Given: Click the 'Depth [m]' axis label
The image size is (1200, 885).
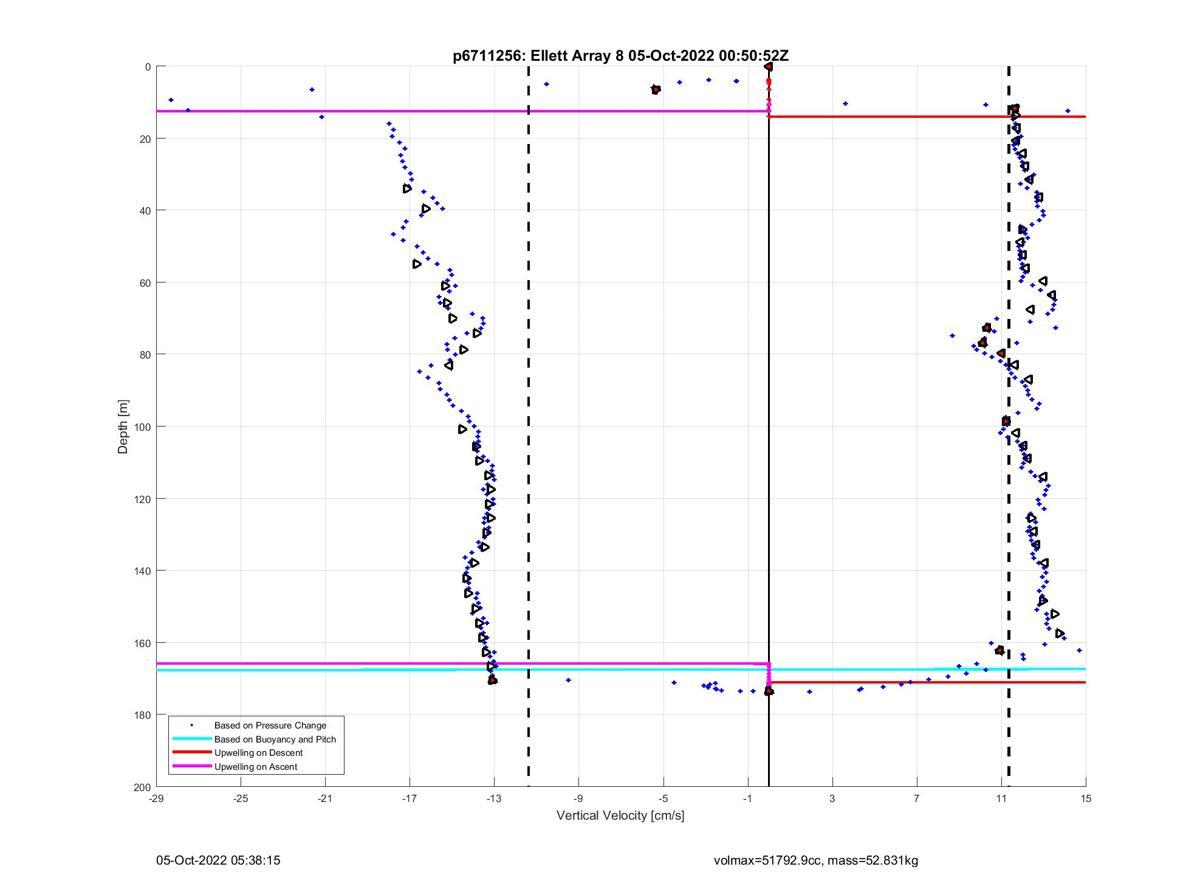Looking at the screenshot, I should [124, 427].
